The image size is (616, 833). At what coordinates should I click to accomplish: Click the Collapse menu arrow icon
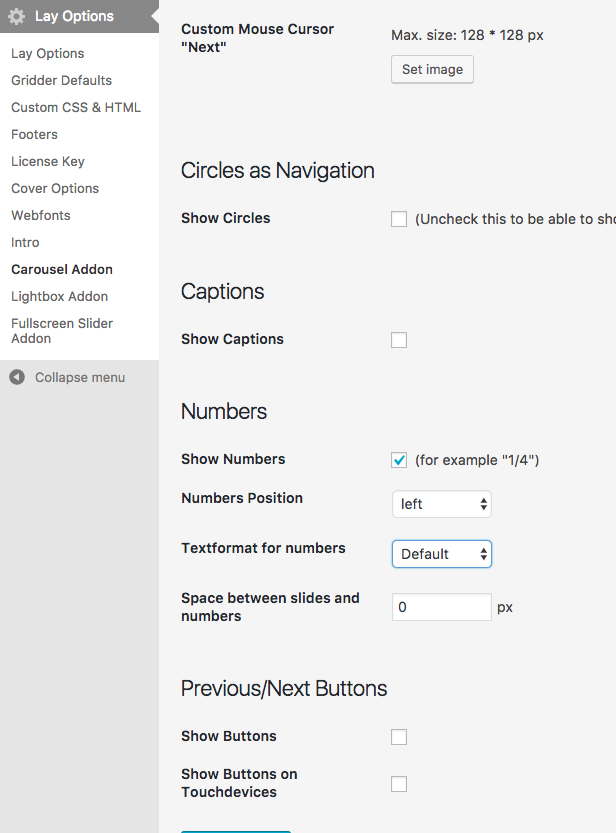(17, 377)
